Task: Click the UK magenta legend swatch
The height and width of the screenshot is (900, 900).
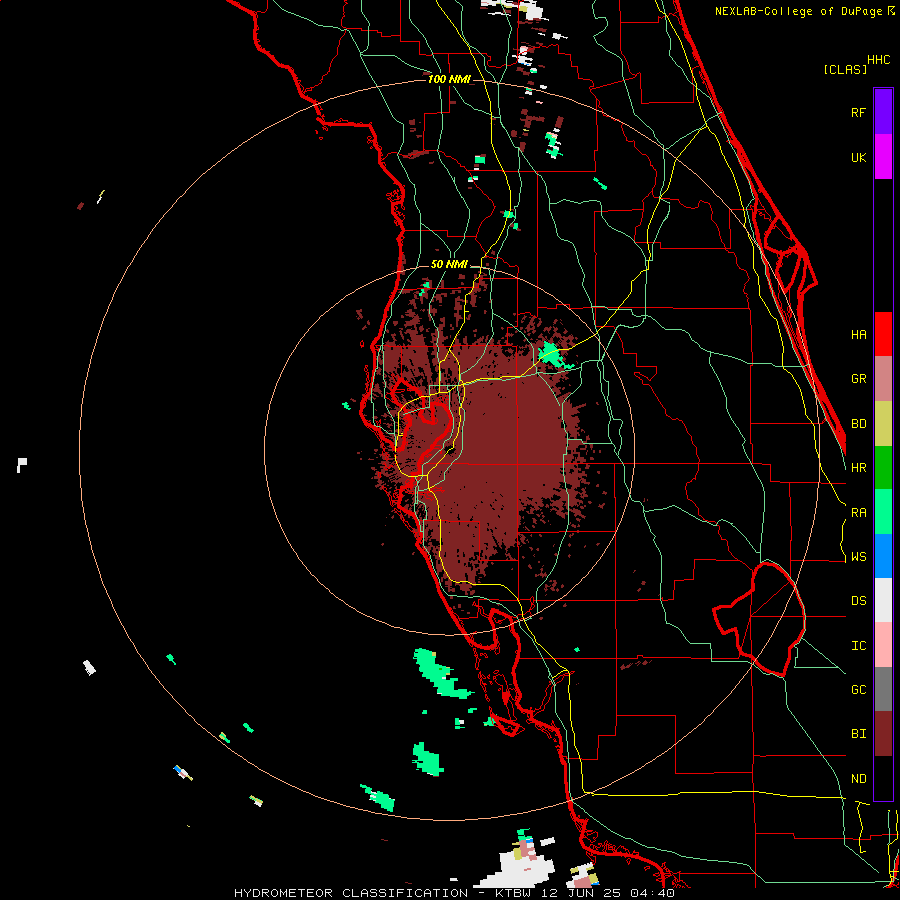Action: tap(883, 156)
